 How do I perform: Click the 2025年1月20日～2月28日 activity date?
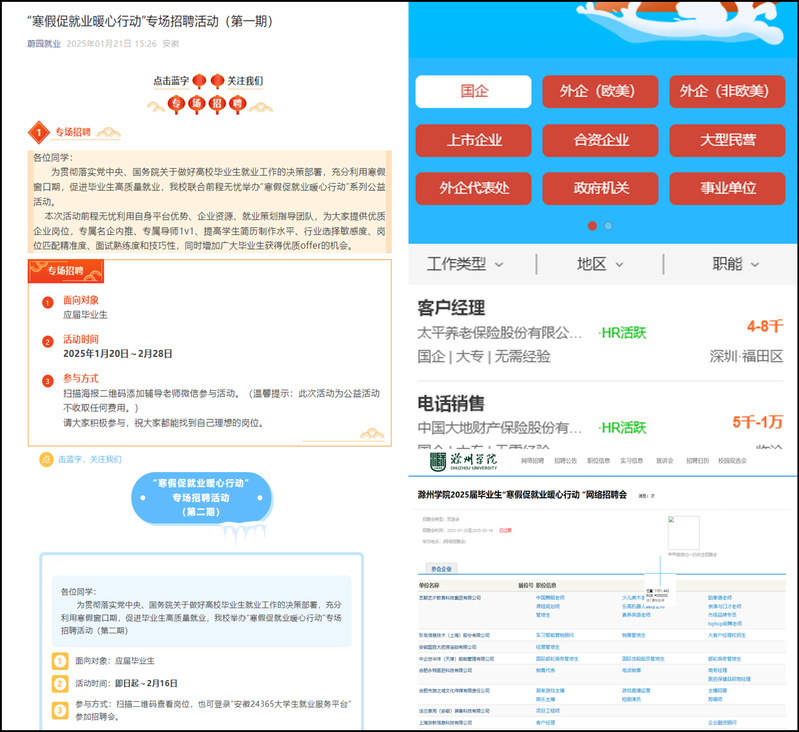click(x=118, y=354)
